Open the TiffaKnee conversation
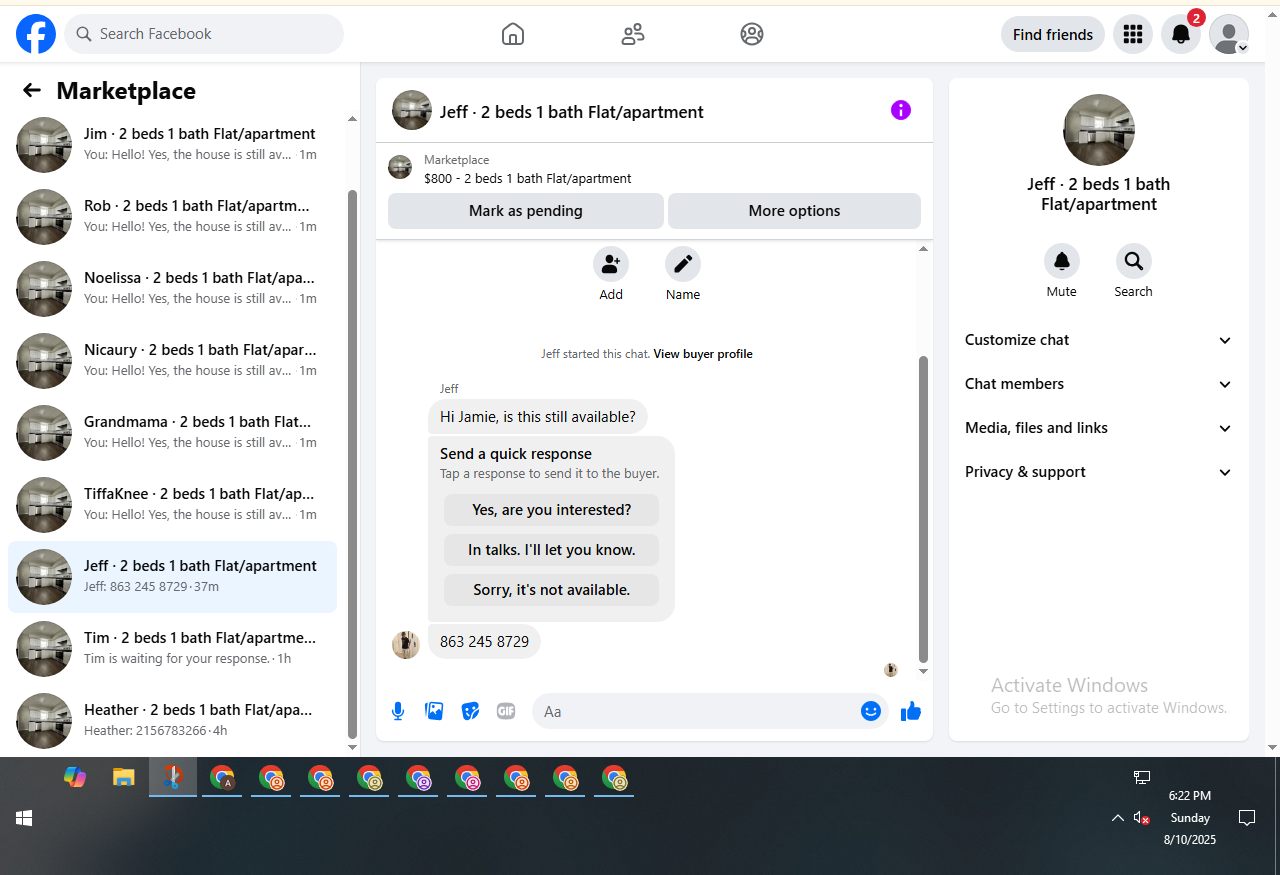 (x=172, y=505)
